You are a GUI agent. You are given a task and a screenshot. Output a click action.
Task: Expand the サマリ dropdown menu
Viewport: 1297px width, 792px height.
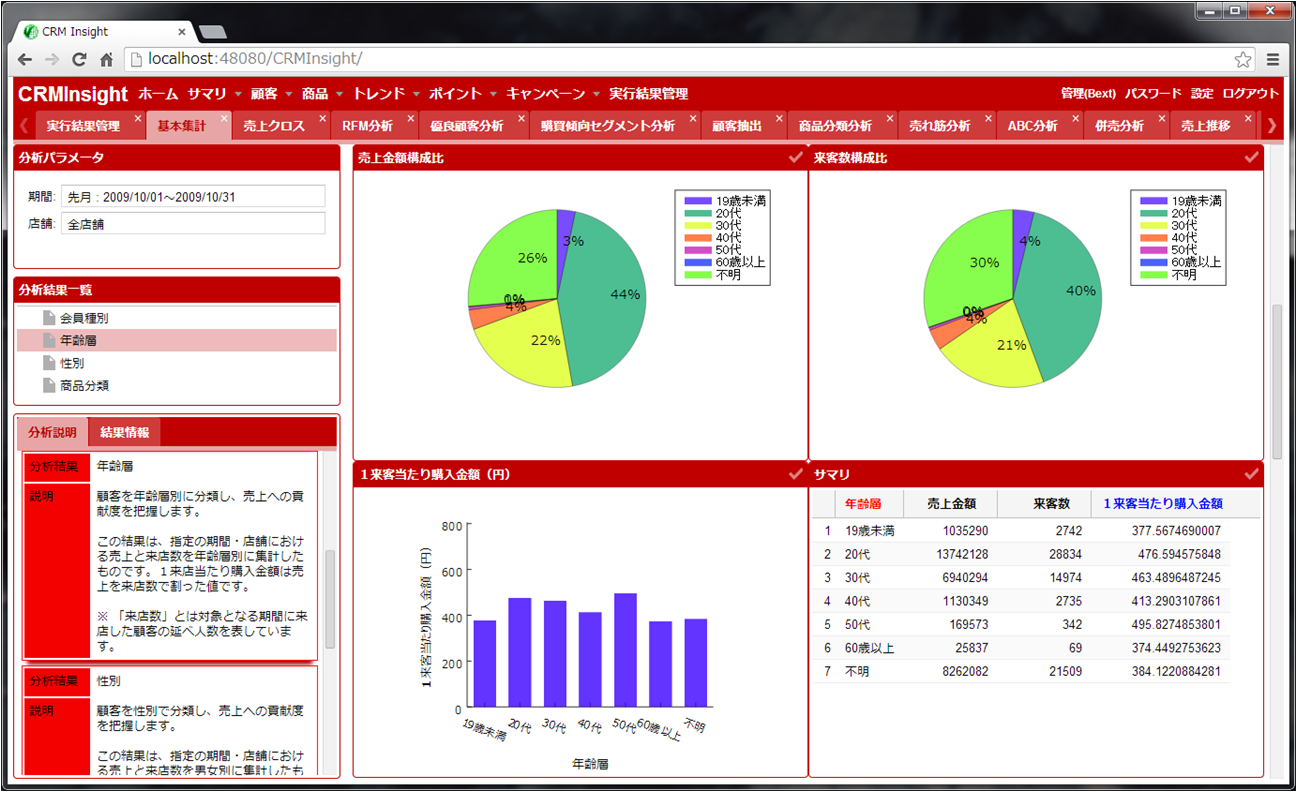pyautogui.click(x=215, y=94)
